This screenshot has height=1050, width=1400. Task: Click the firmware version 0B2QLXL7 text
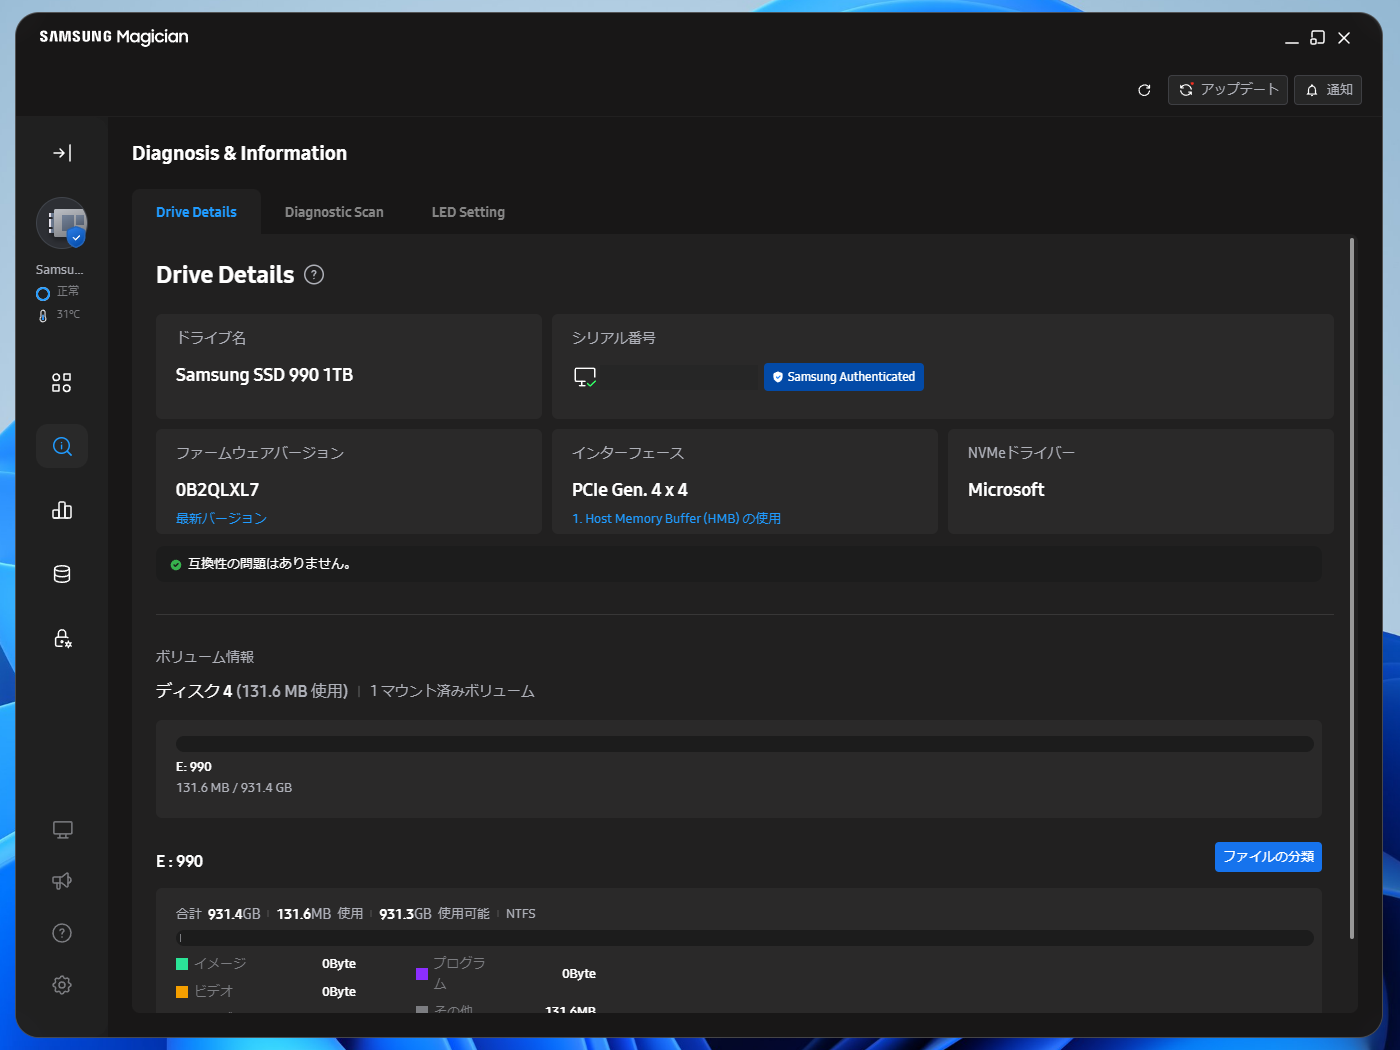217,490
